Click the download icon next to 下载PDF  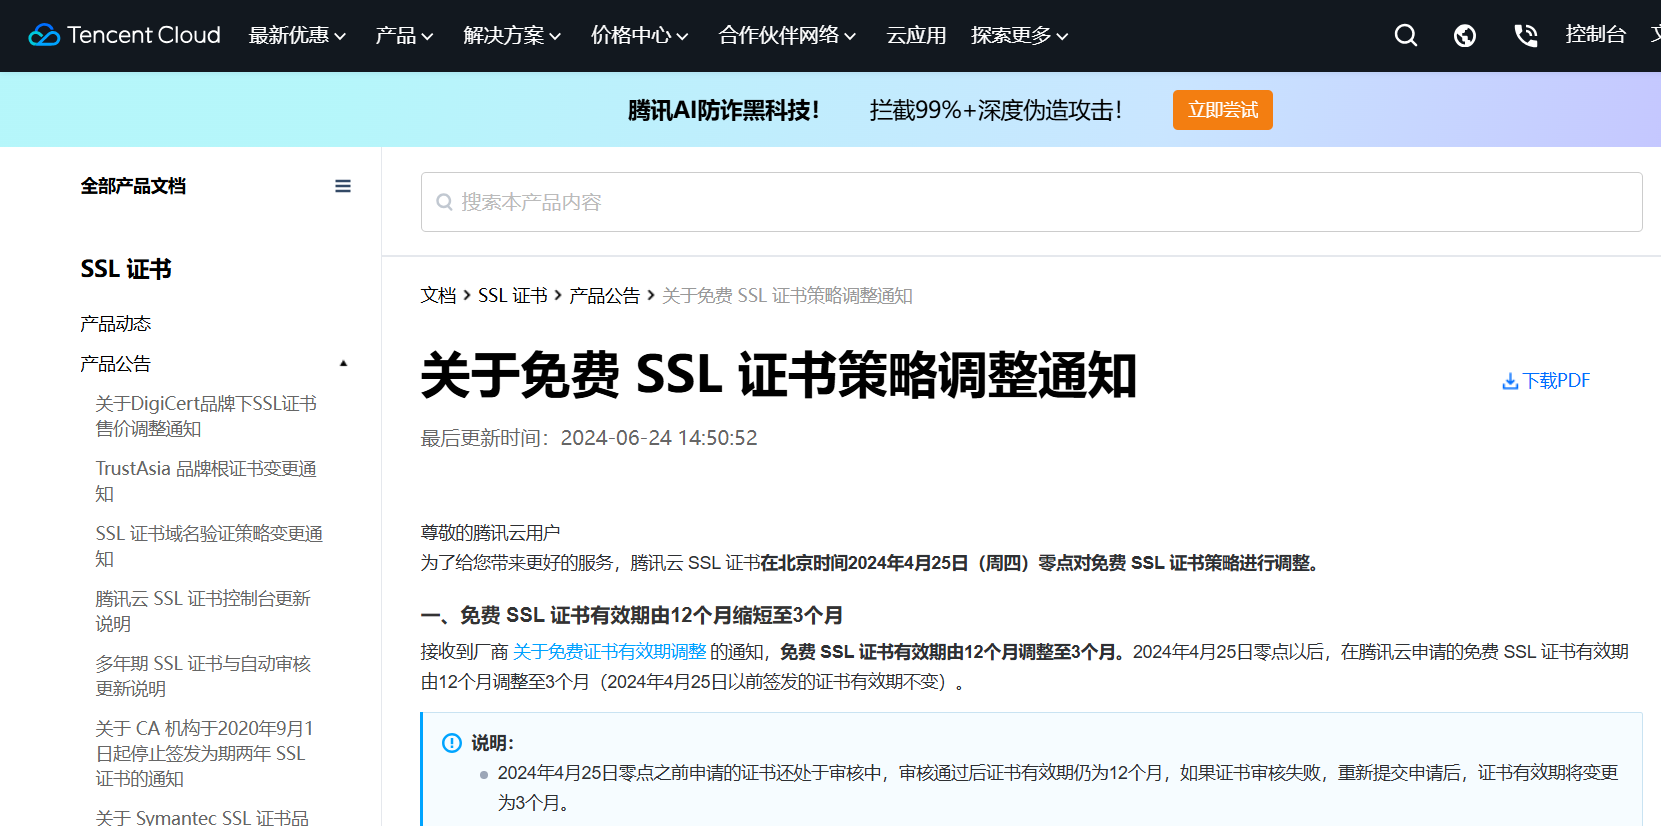coord(1510,381)
